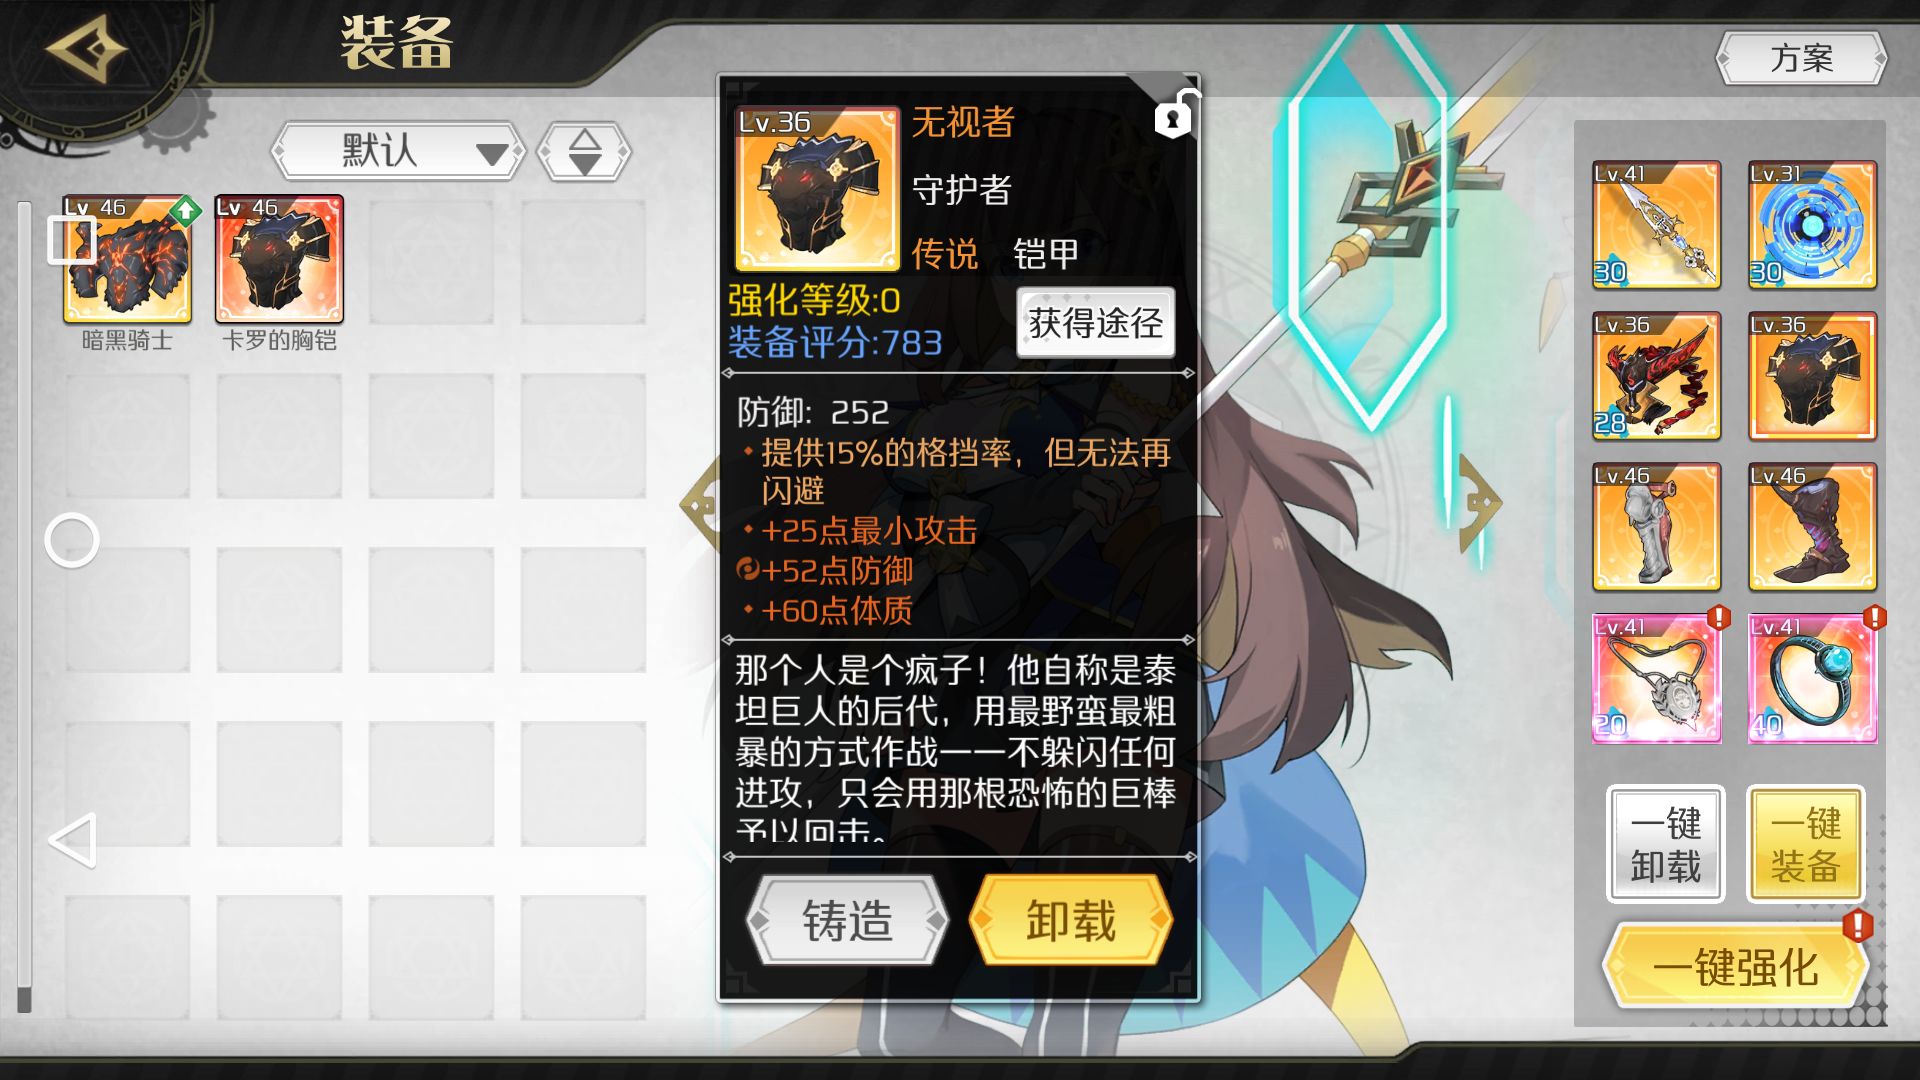Image resolution: width=1920 pixels, height=1080 pixels.
Task: Click the 一键卸载 unequip-all button
Action: pyautogui.click(x=1666, y=844)
